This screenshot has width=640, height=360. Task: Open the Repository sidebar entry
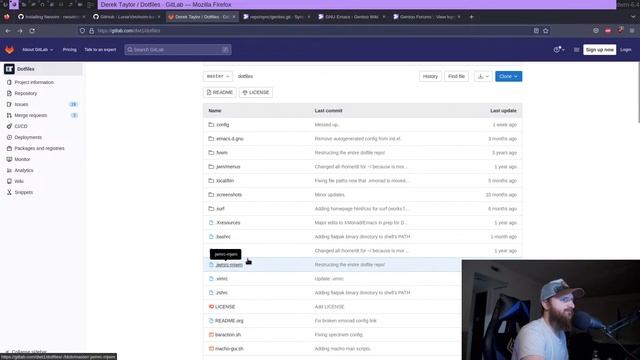click(26, 93)
